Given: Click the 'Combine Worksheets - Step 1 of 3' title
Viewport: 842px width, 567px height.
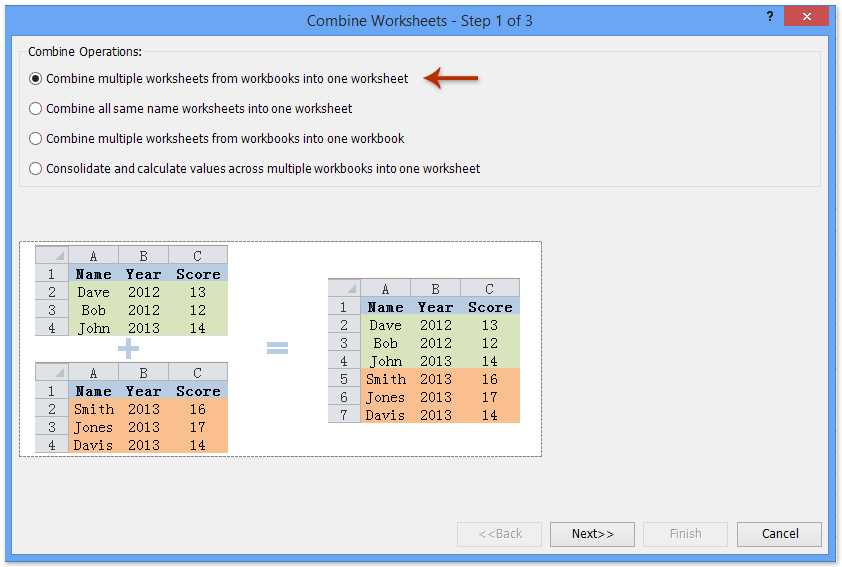Looking at the screenshot, I should 420,20.
